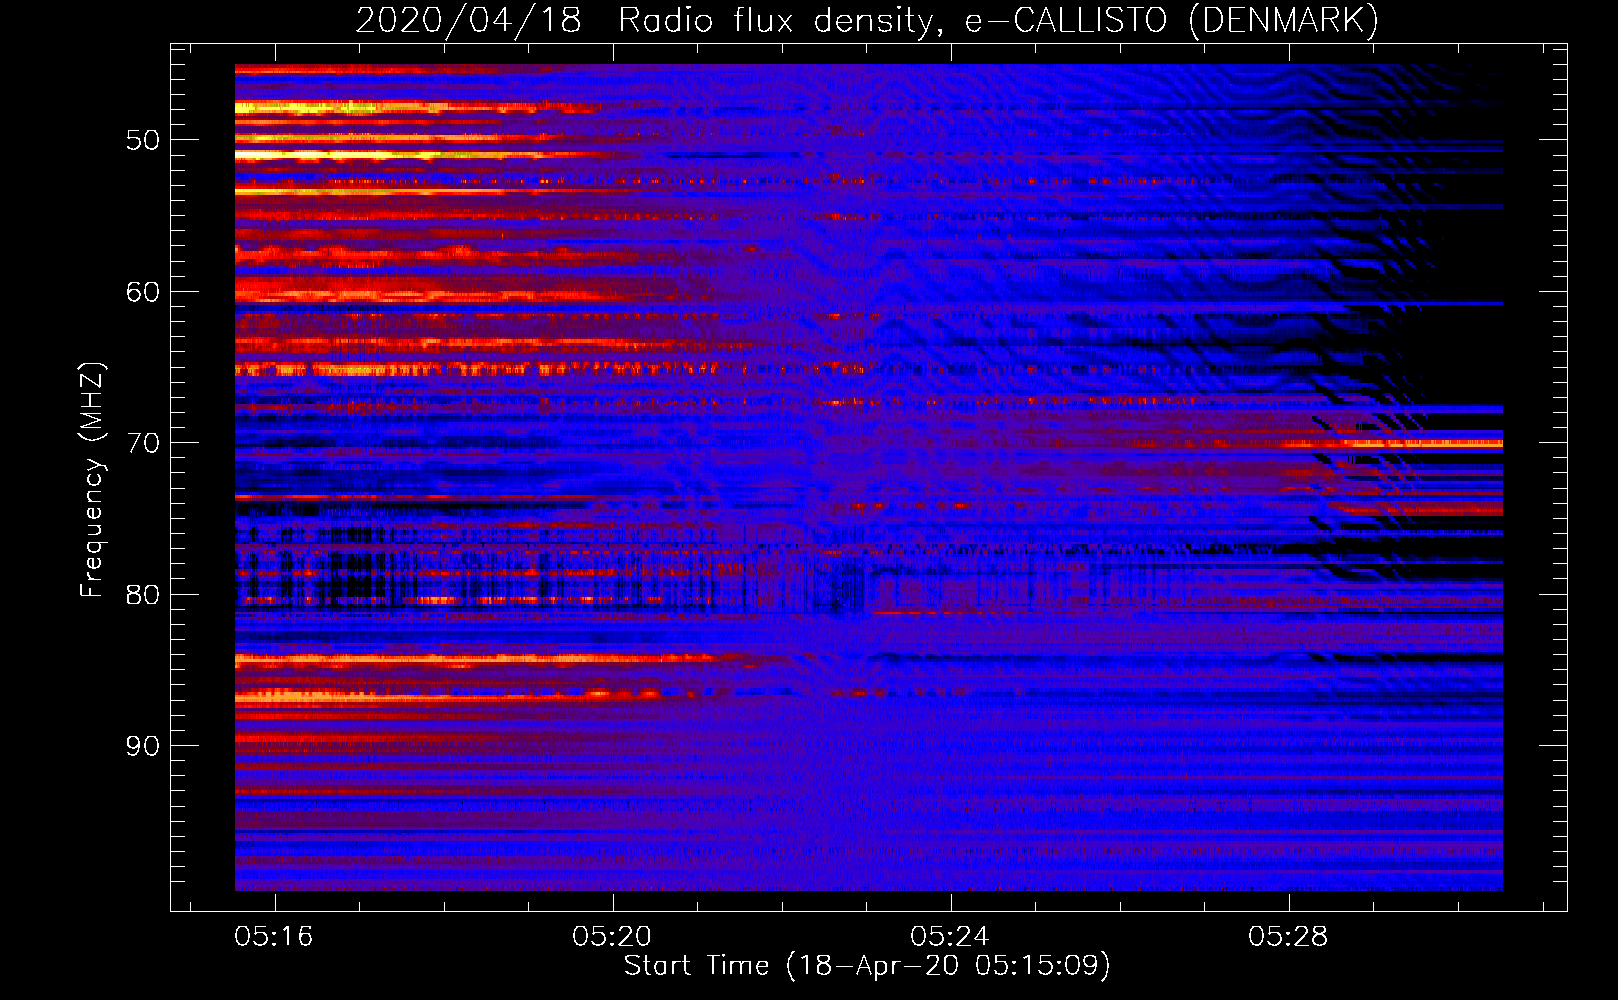Click the 05:20 time tick label
Viewport: 1618px width, 1000px height.
(612, 936)
